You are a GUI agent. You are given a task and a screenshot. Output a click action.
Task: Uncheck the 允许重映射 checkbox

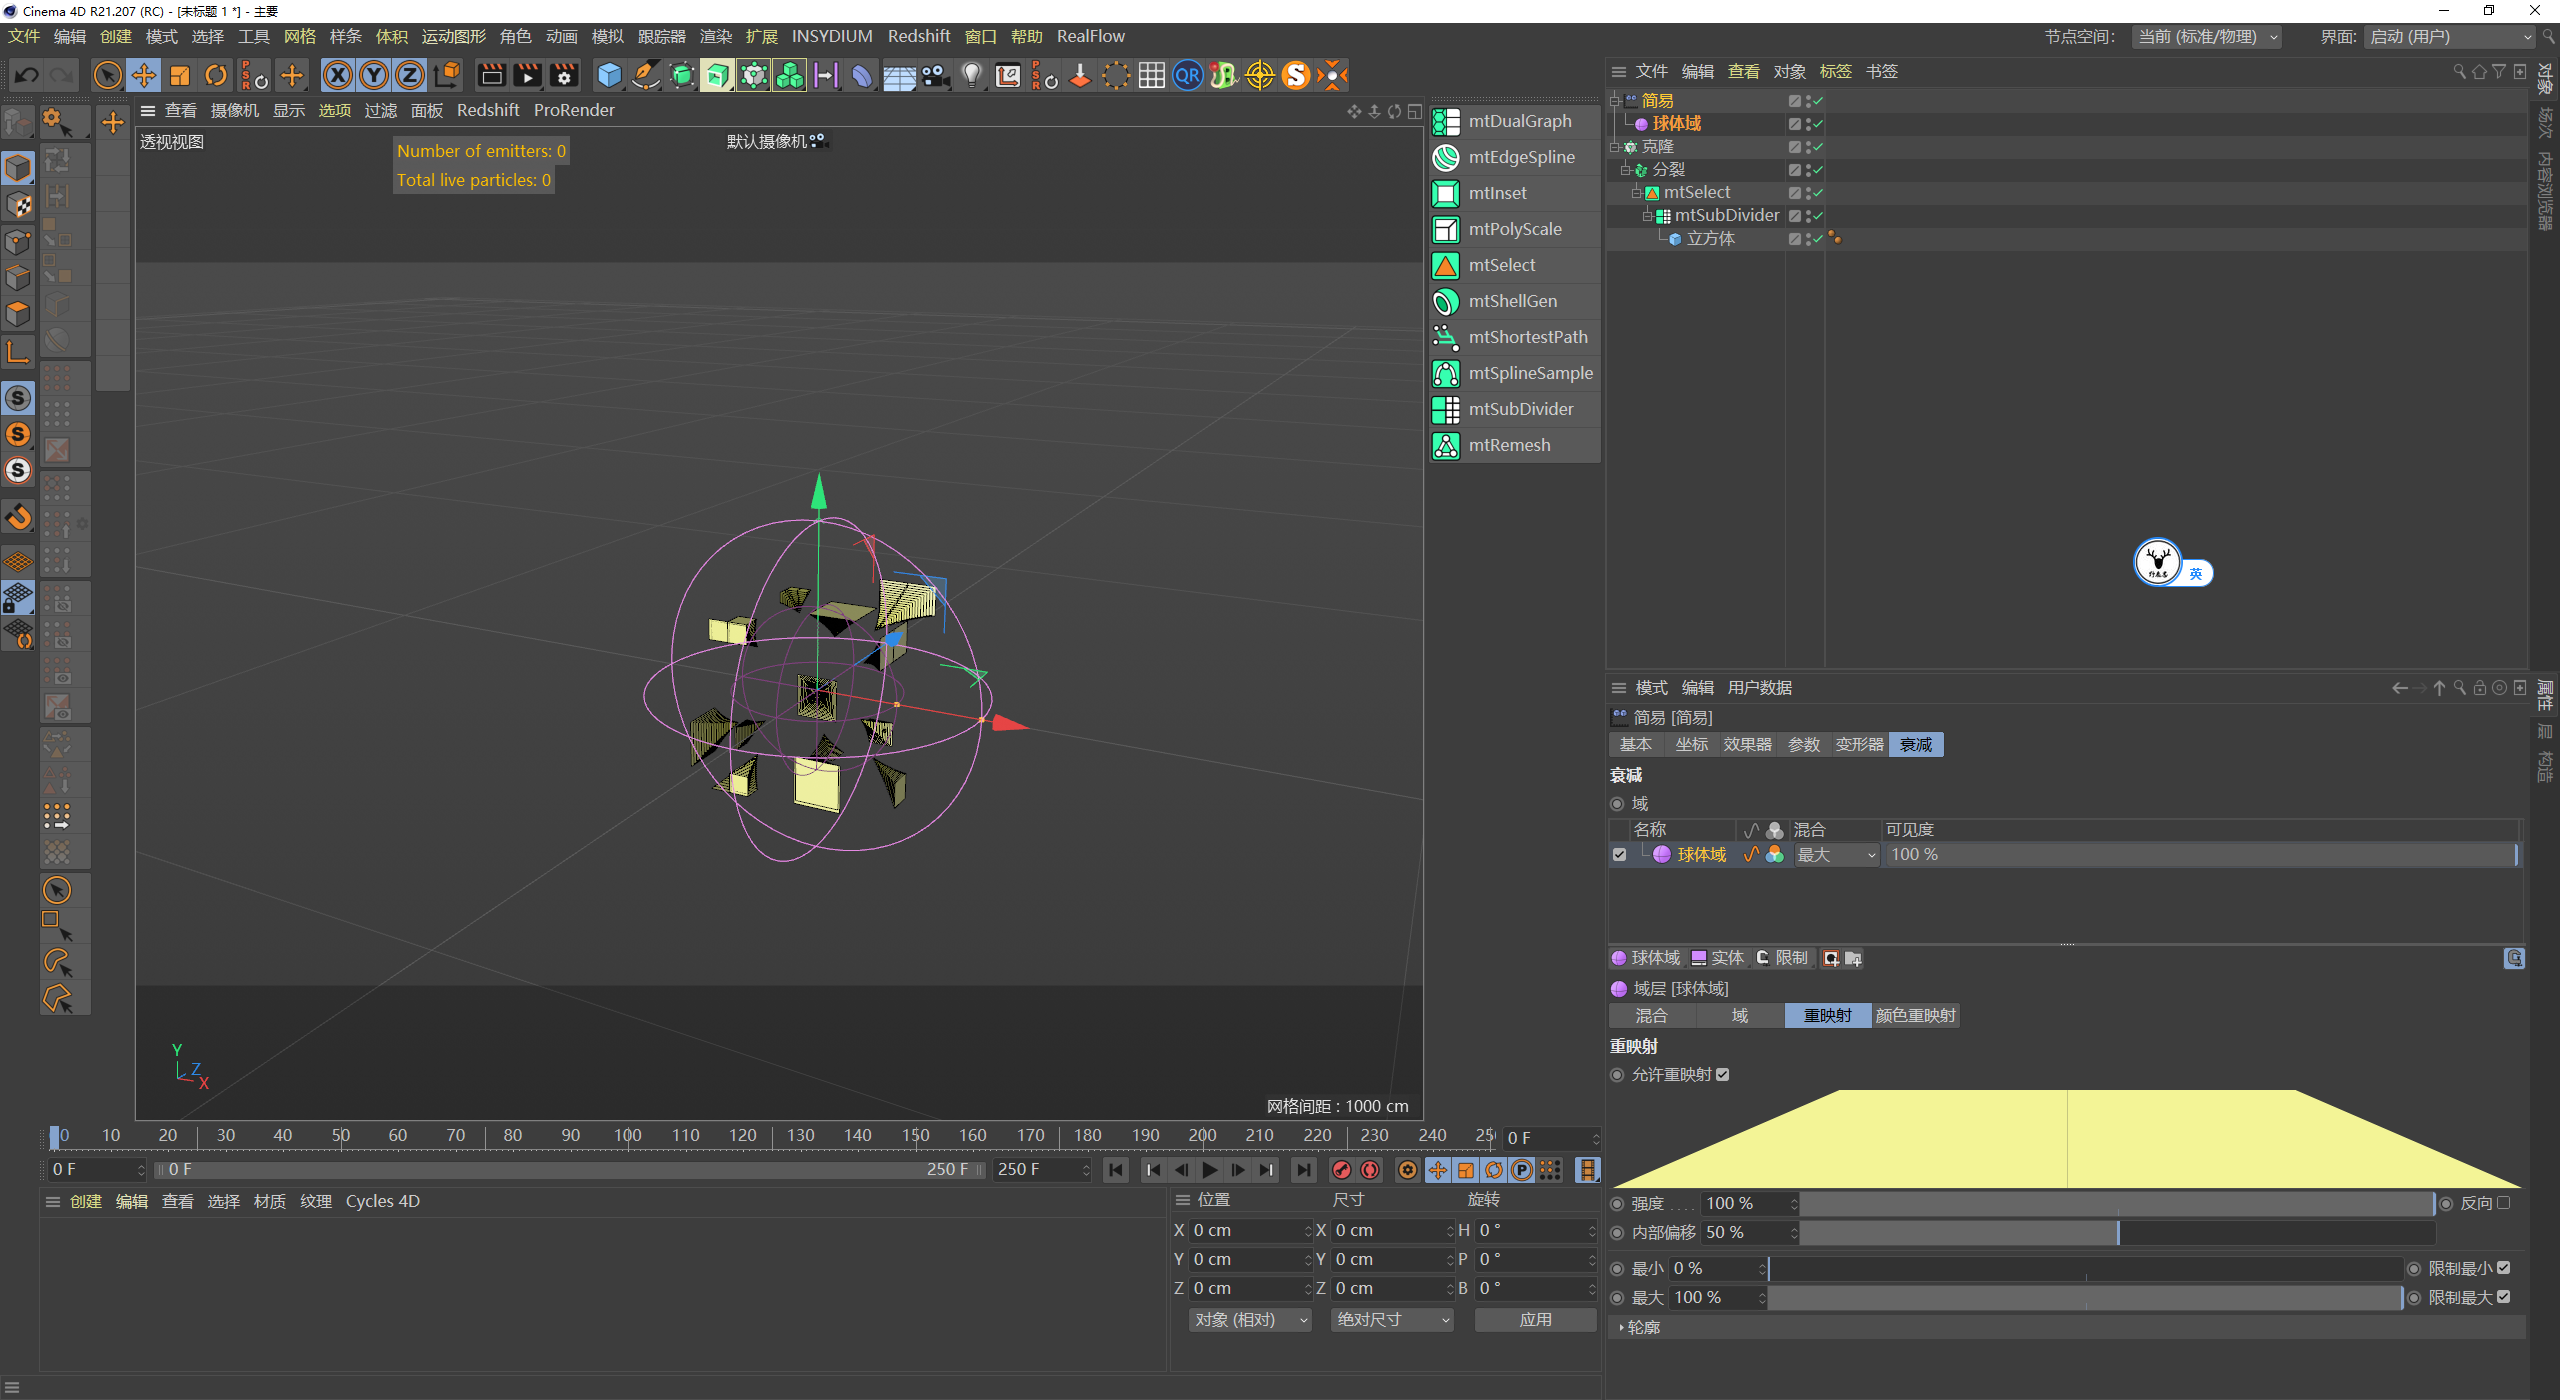click(x=1723, y=1075)
